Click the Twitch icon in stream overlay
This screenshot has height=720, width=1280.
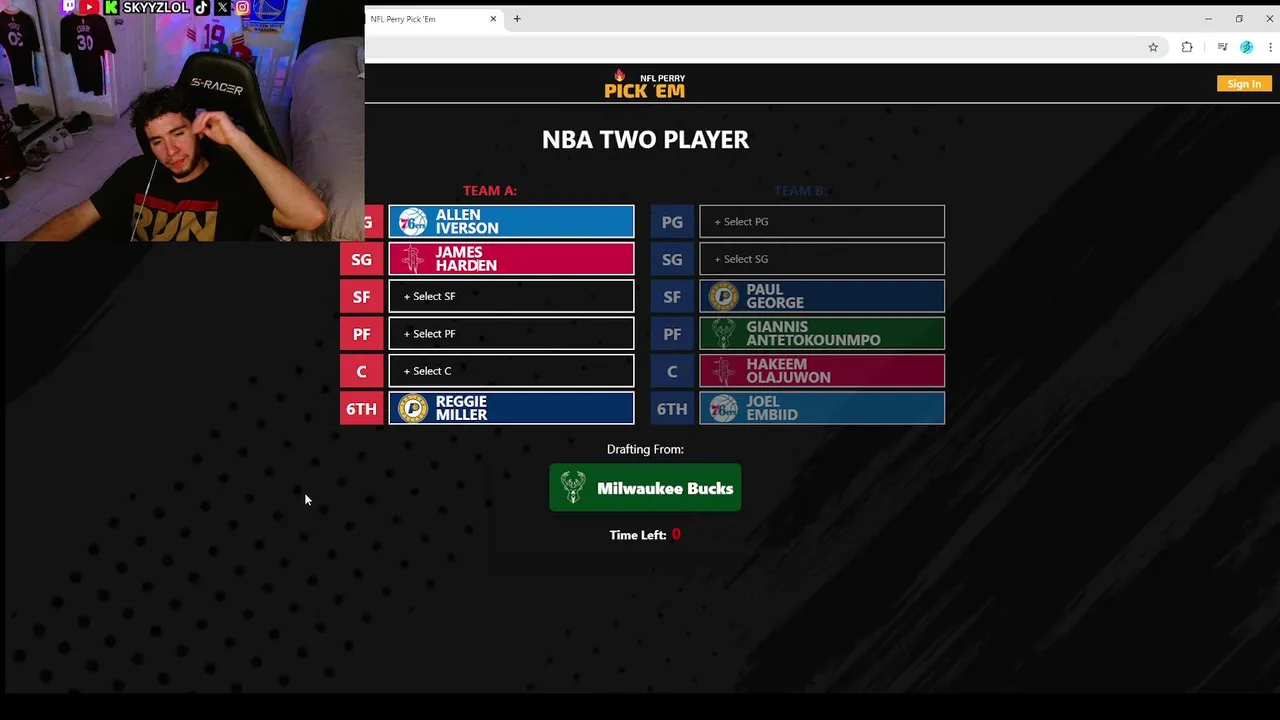point(69,7)
